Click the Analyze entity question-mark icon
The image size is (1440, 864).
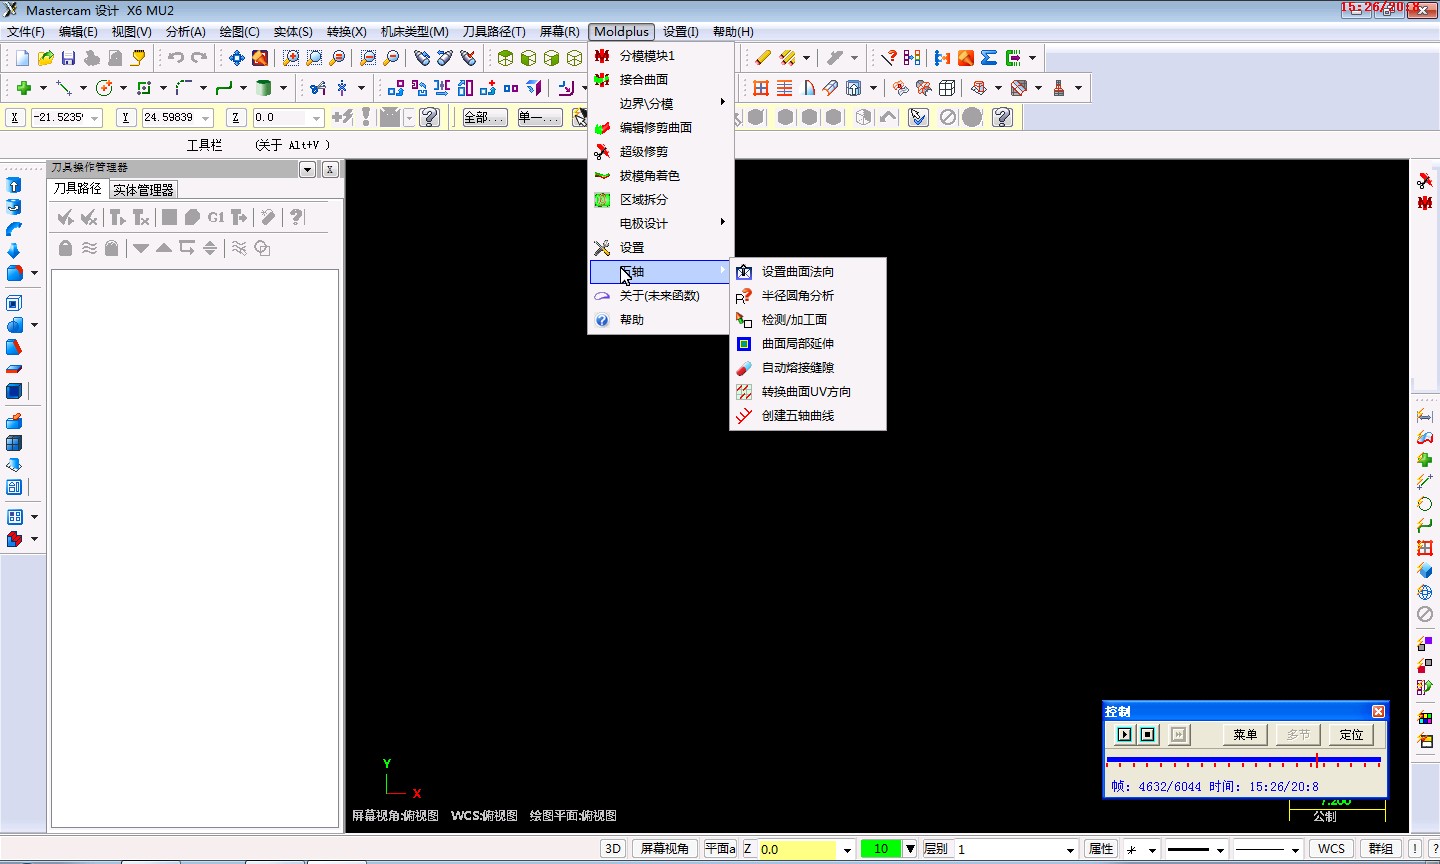click(889, 58)
